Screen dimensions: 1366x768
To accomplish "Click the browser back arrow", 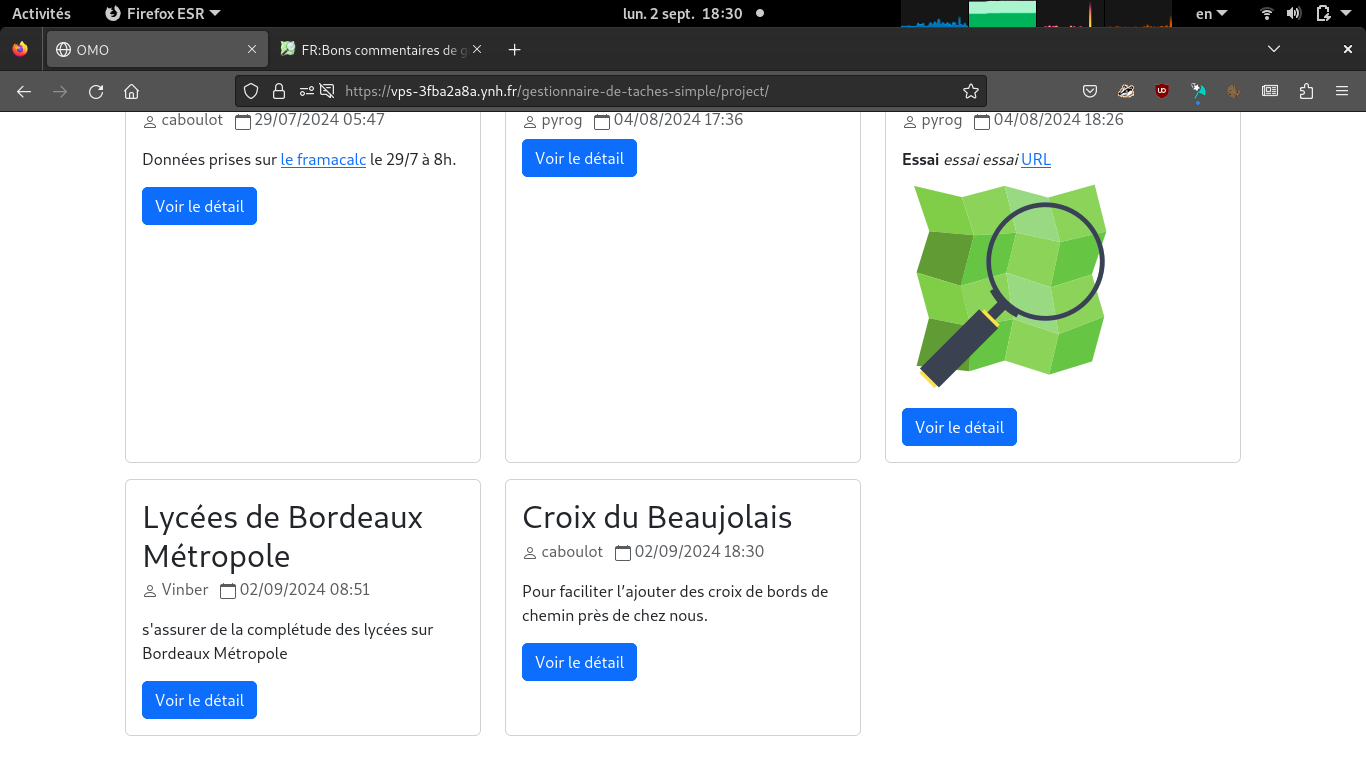I will pos(24,91).
